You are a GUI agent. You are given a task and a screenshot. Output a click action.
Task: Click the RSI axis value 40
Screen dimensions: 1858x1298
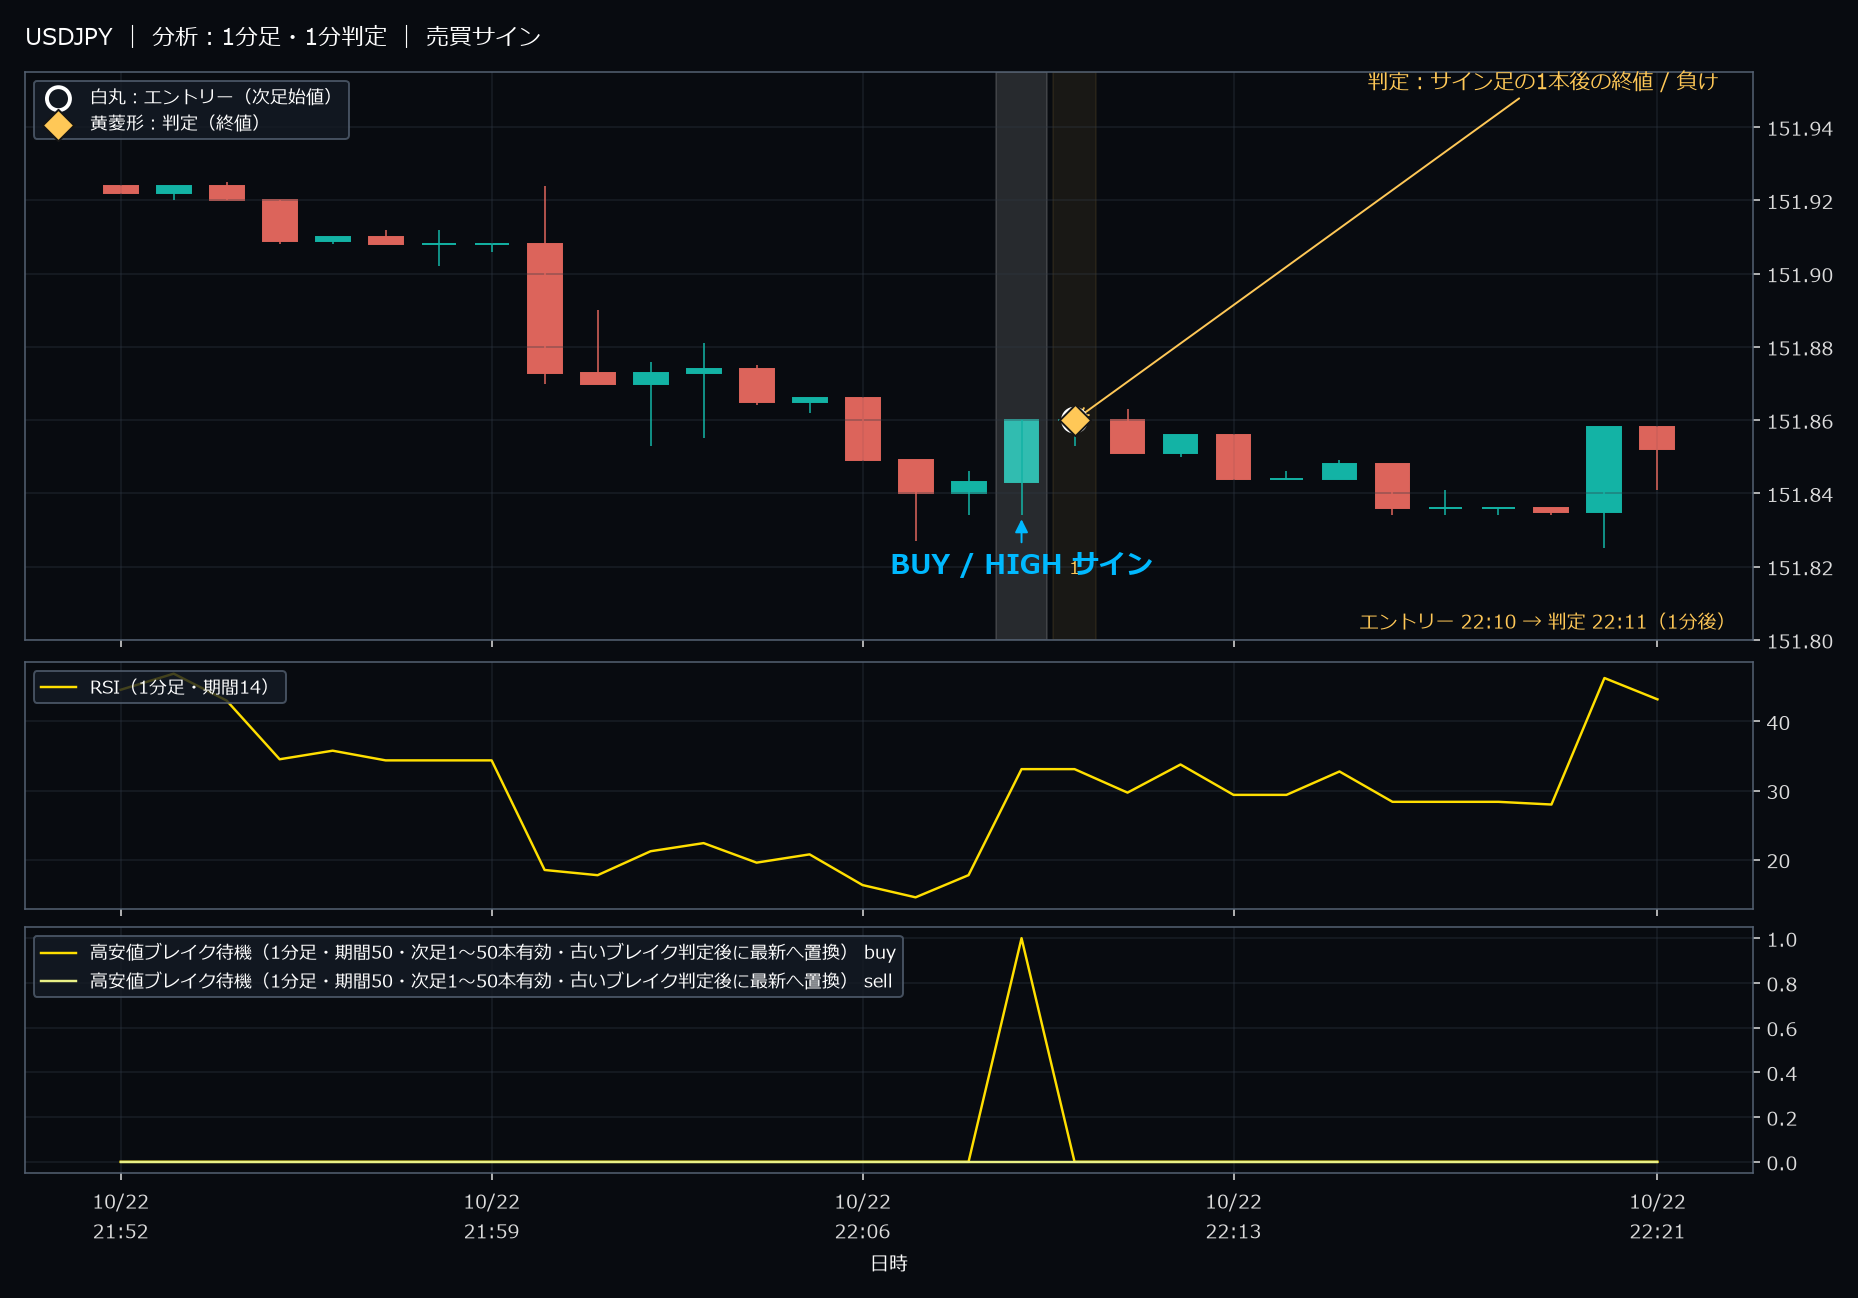pos(1778,723)
